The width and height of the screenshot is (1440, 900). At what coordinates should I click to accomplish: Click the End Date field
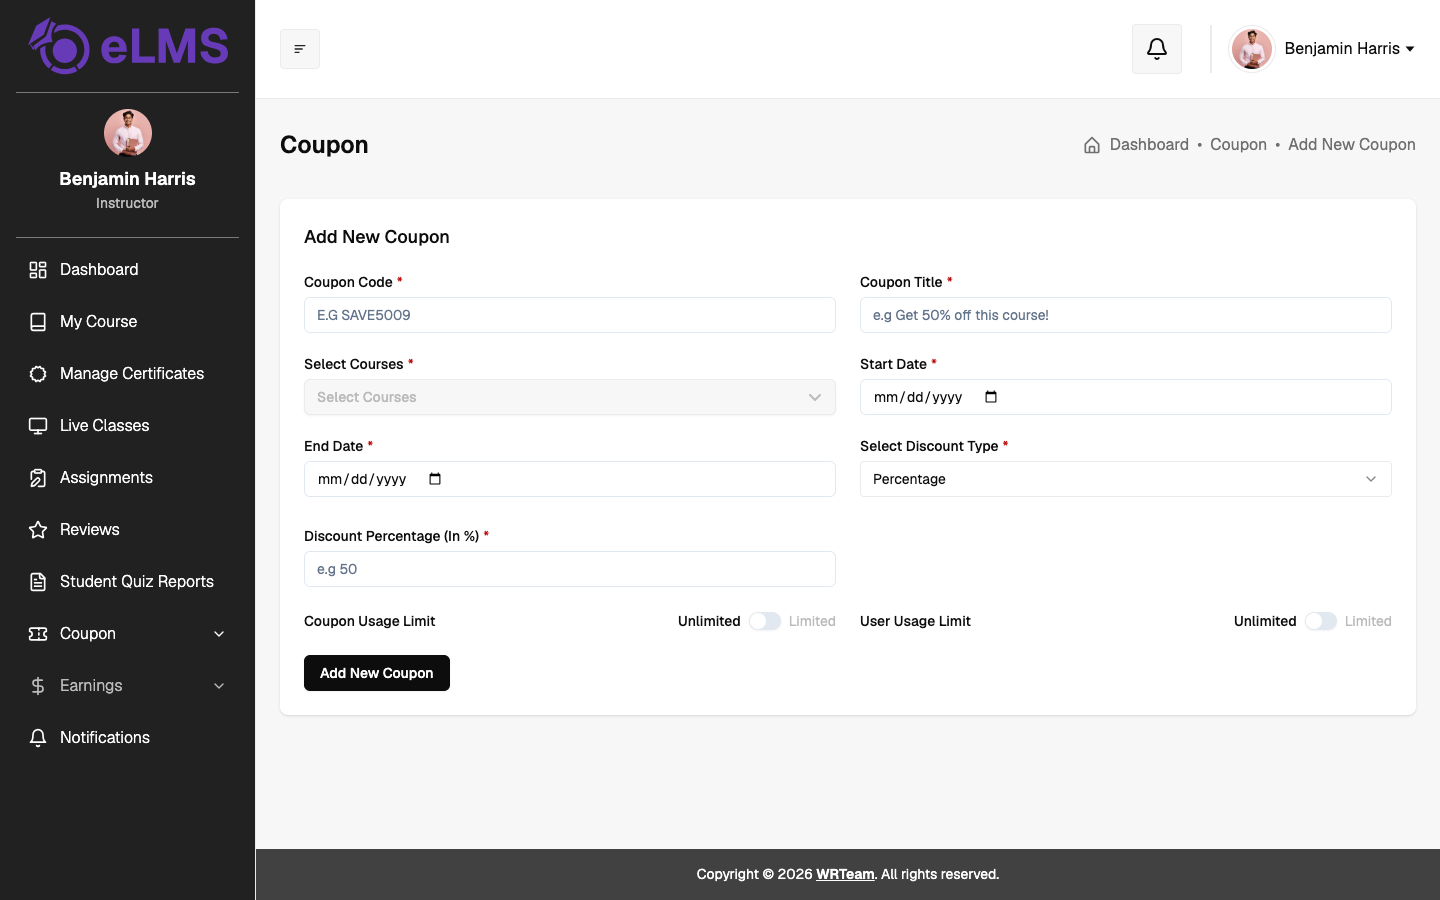click(570, 479)
